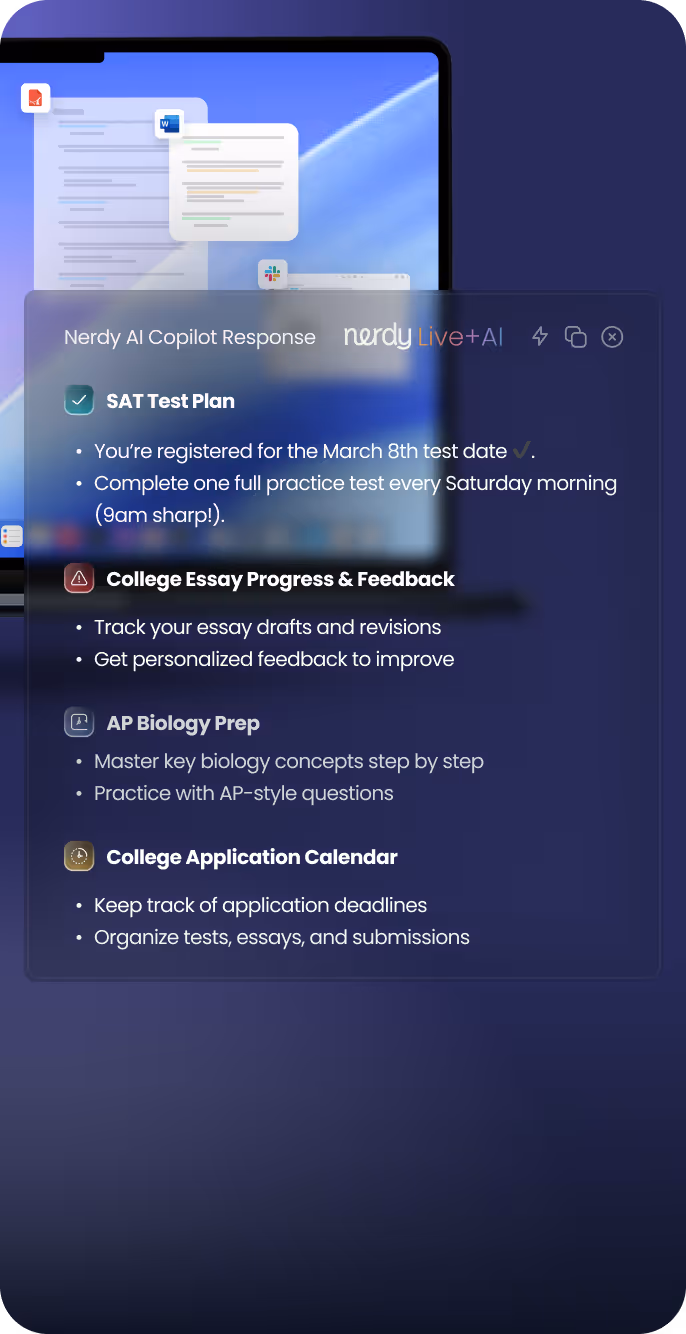This screenshot has width=686, height=1334.
Task: Click the Nerdy Live+AI logo
Action: click(423, 337)
